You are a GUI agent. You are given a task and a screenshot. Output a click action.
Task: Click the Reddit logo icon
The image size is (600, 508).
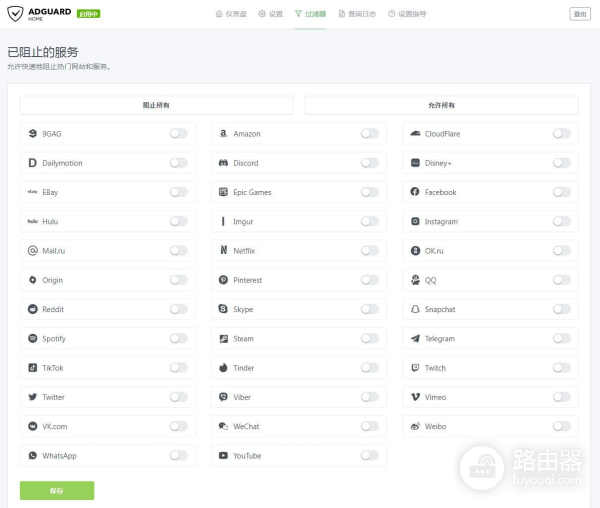[x=33, y=309]
